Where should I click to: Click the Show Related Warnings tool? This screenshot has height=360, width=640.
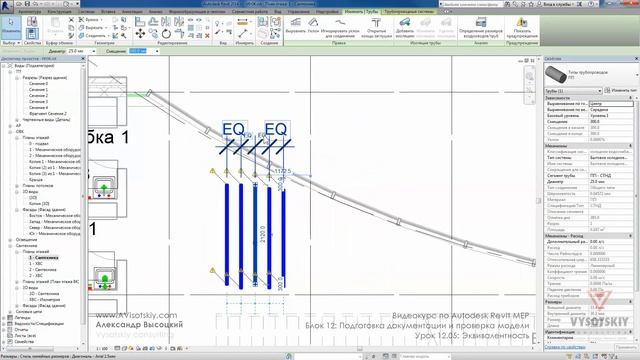522,27
